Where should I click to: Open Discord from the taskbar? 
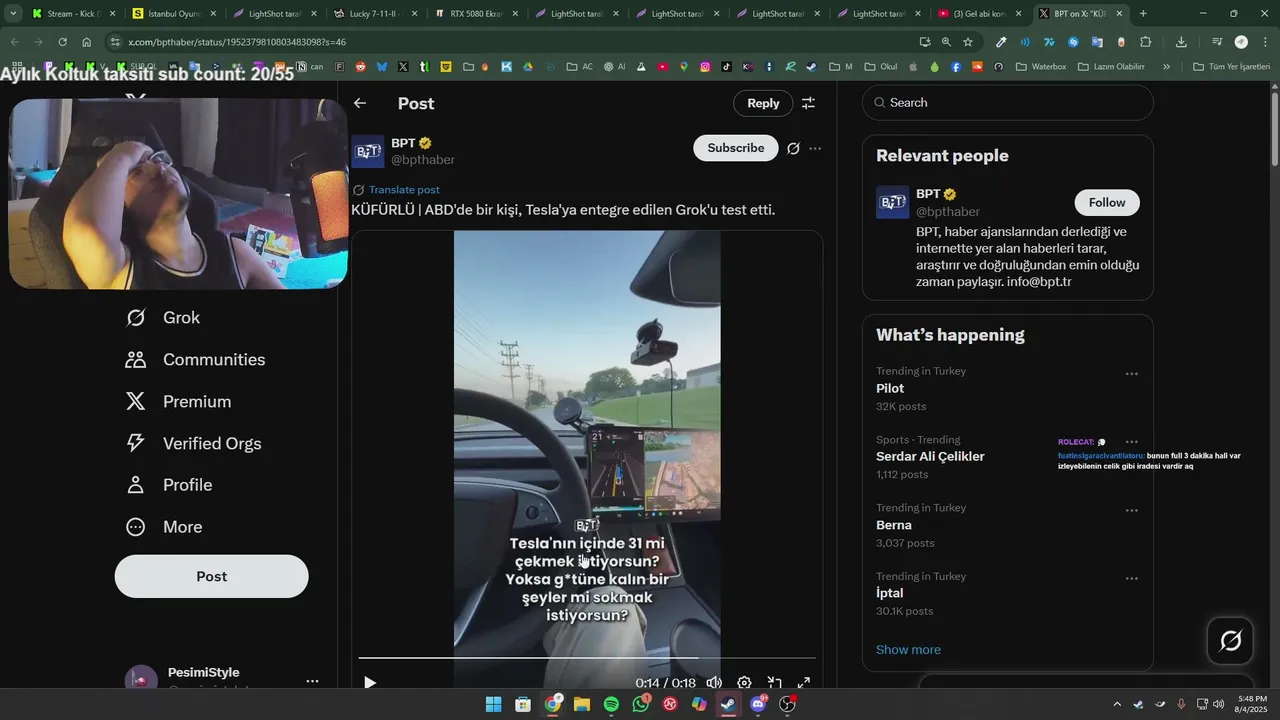[758, 705]
